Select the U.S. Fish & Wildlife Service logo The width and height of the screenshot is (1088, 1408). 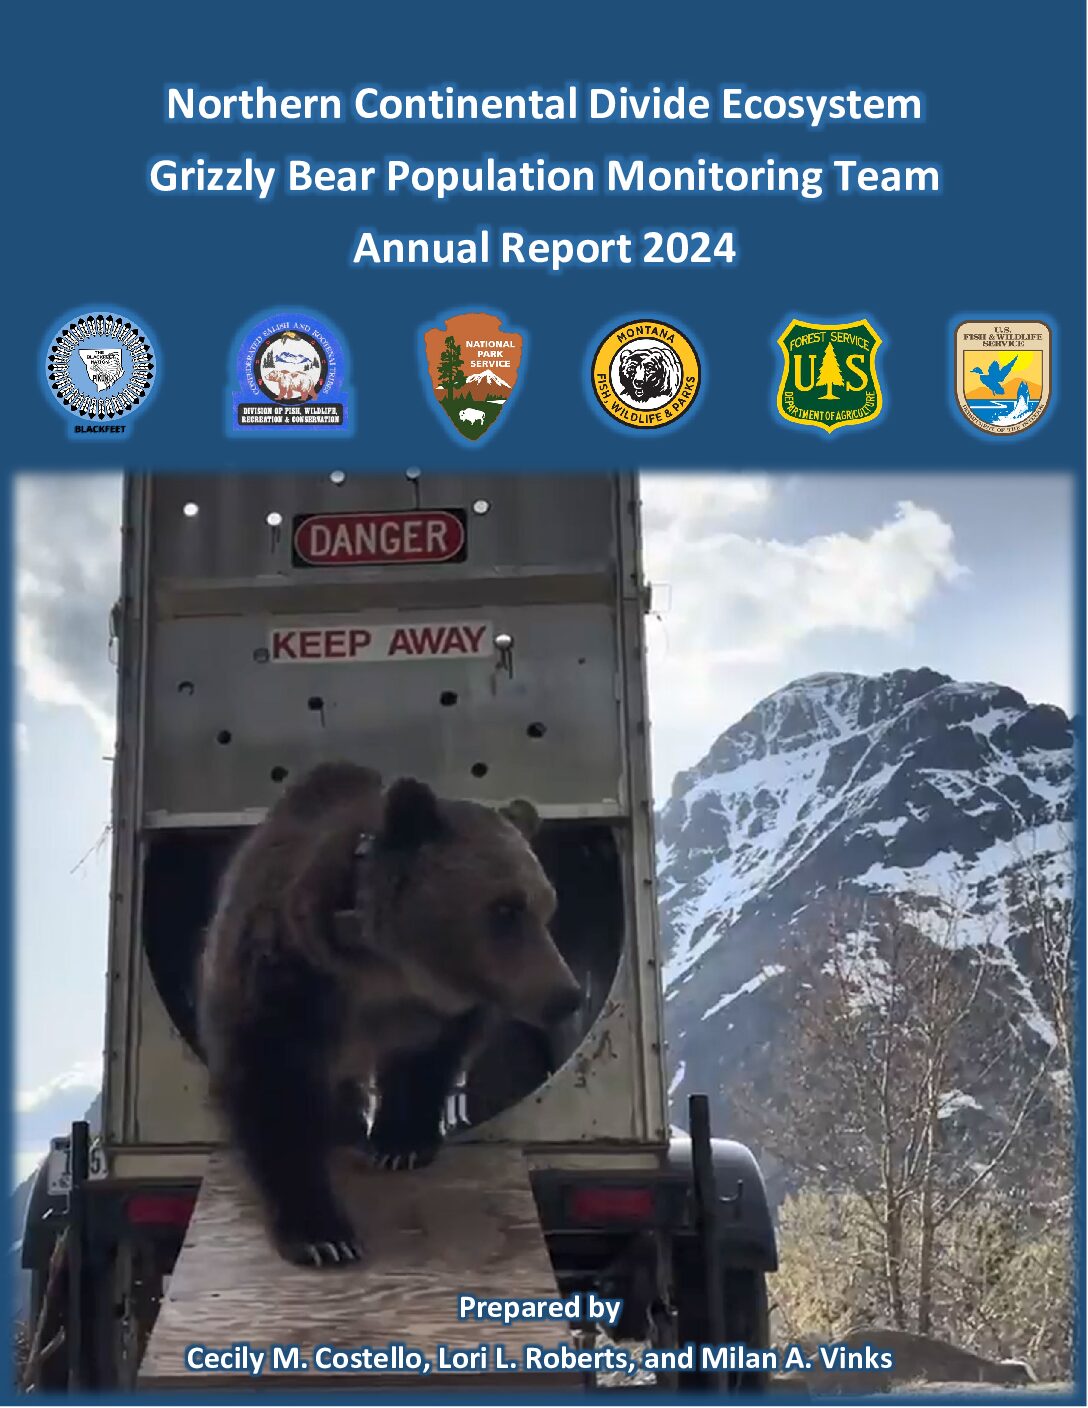(x=1001, y=374)
